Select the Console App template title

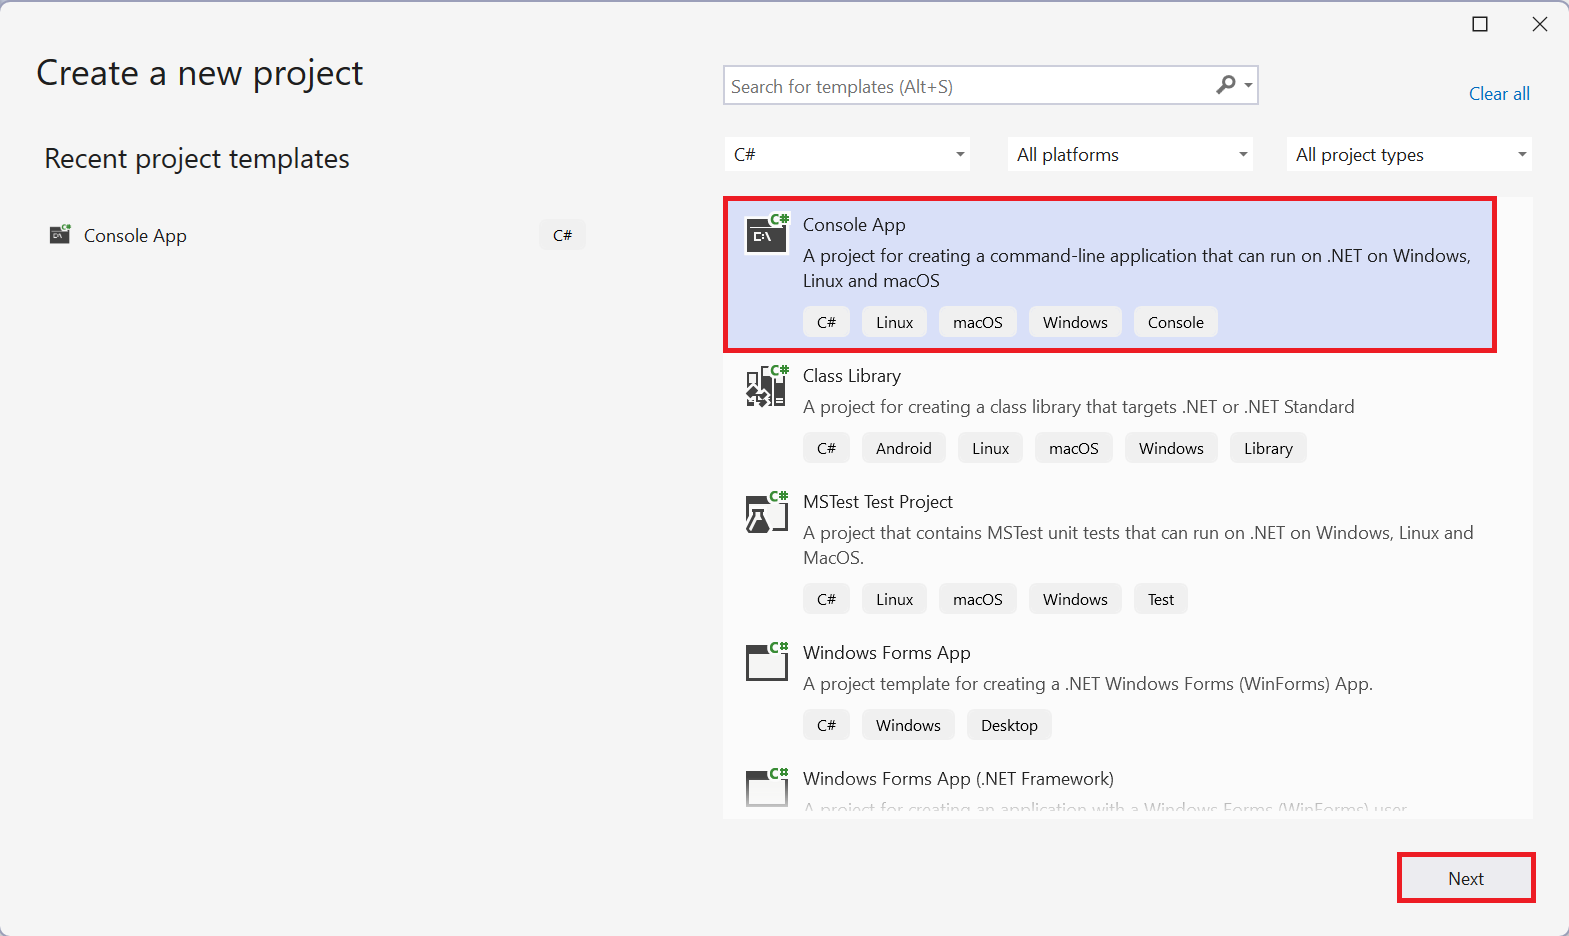854,225
